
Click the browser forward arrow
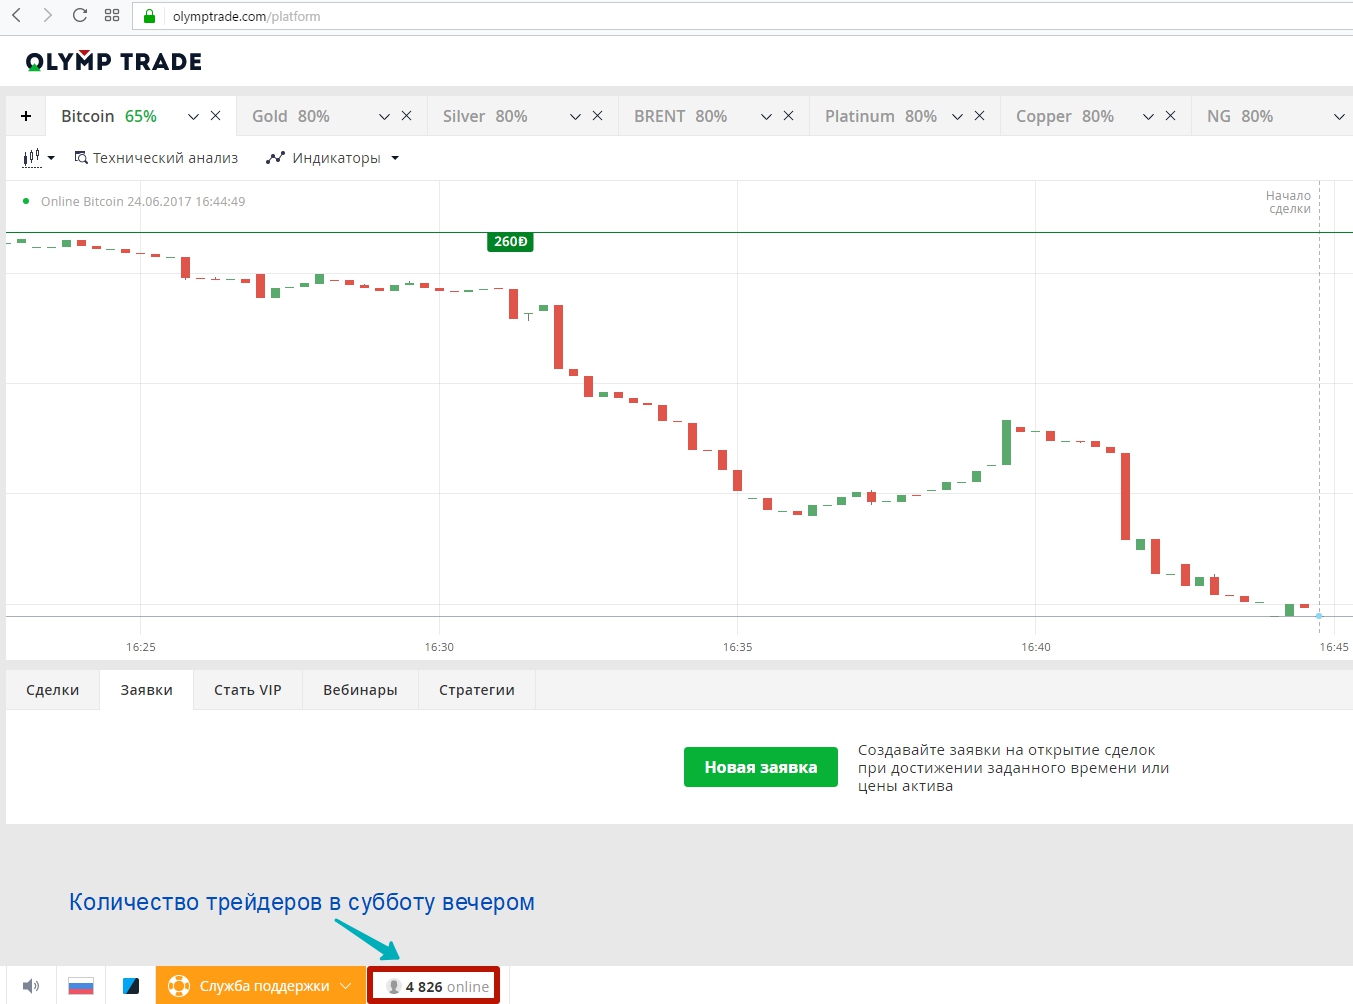47,16
